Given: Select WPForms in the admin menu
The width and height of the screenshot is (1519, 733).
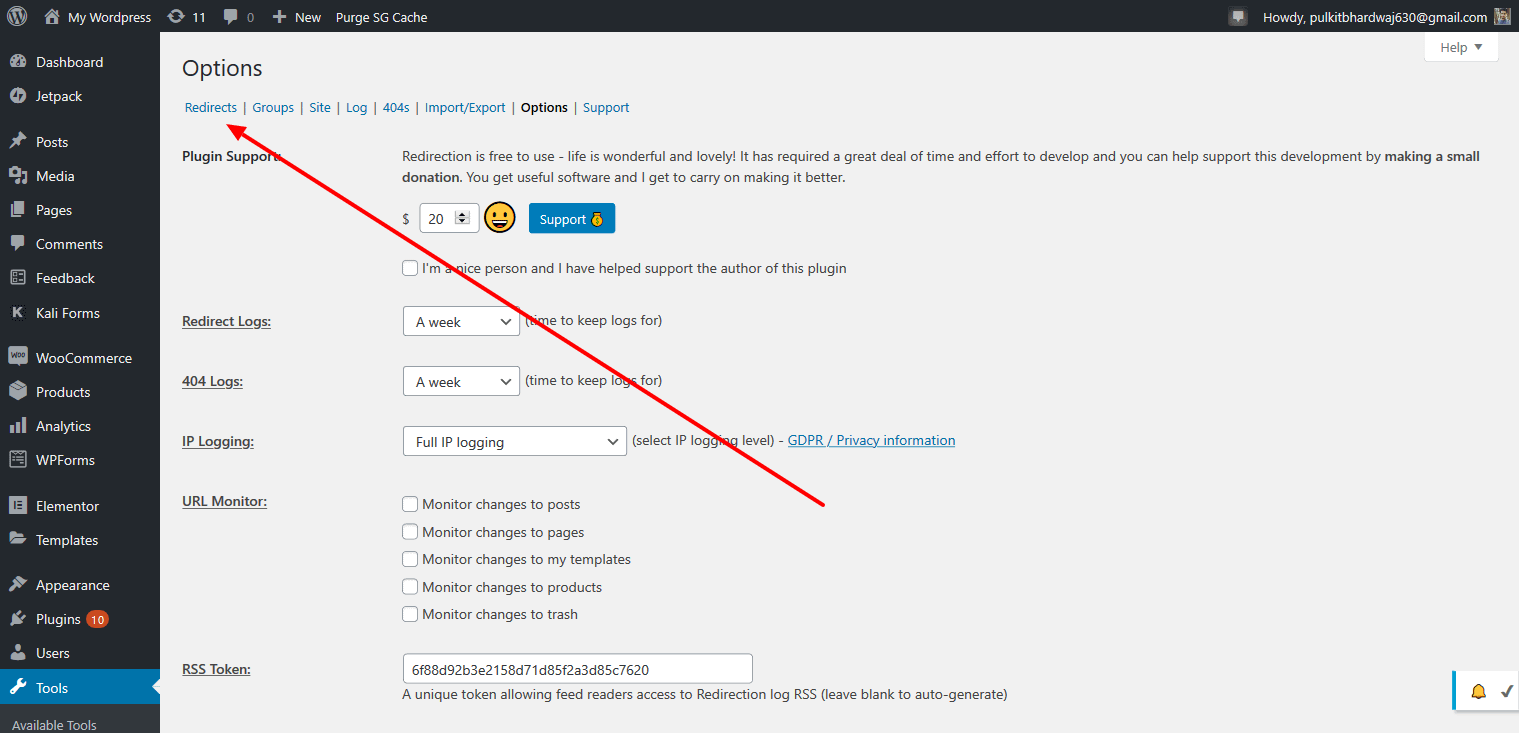Looking at the screenshot, I should coord(63,459).
